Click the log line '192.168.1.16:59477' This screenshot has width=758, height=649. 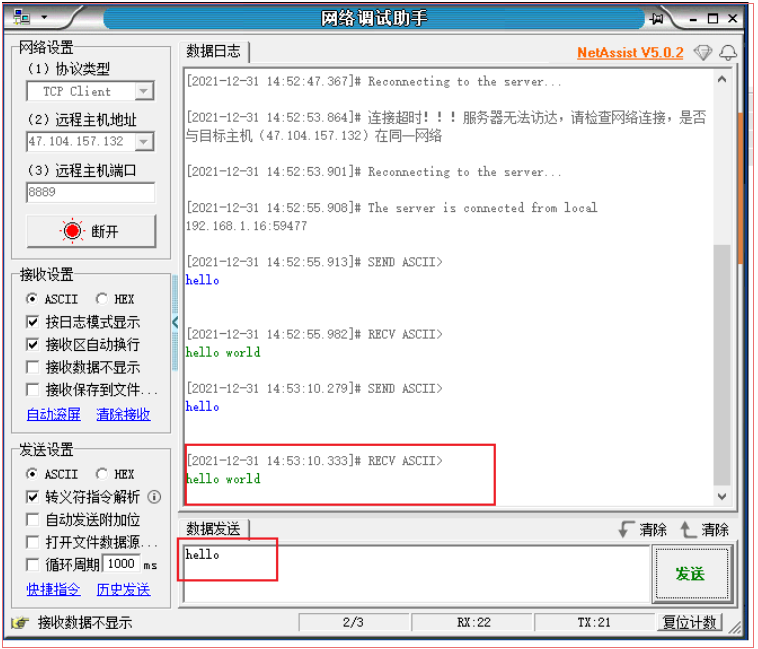pyautogui.click(x=247, y=226)
